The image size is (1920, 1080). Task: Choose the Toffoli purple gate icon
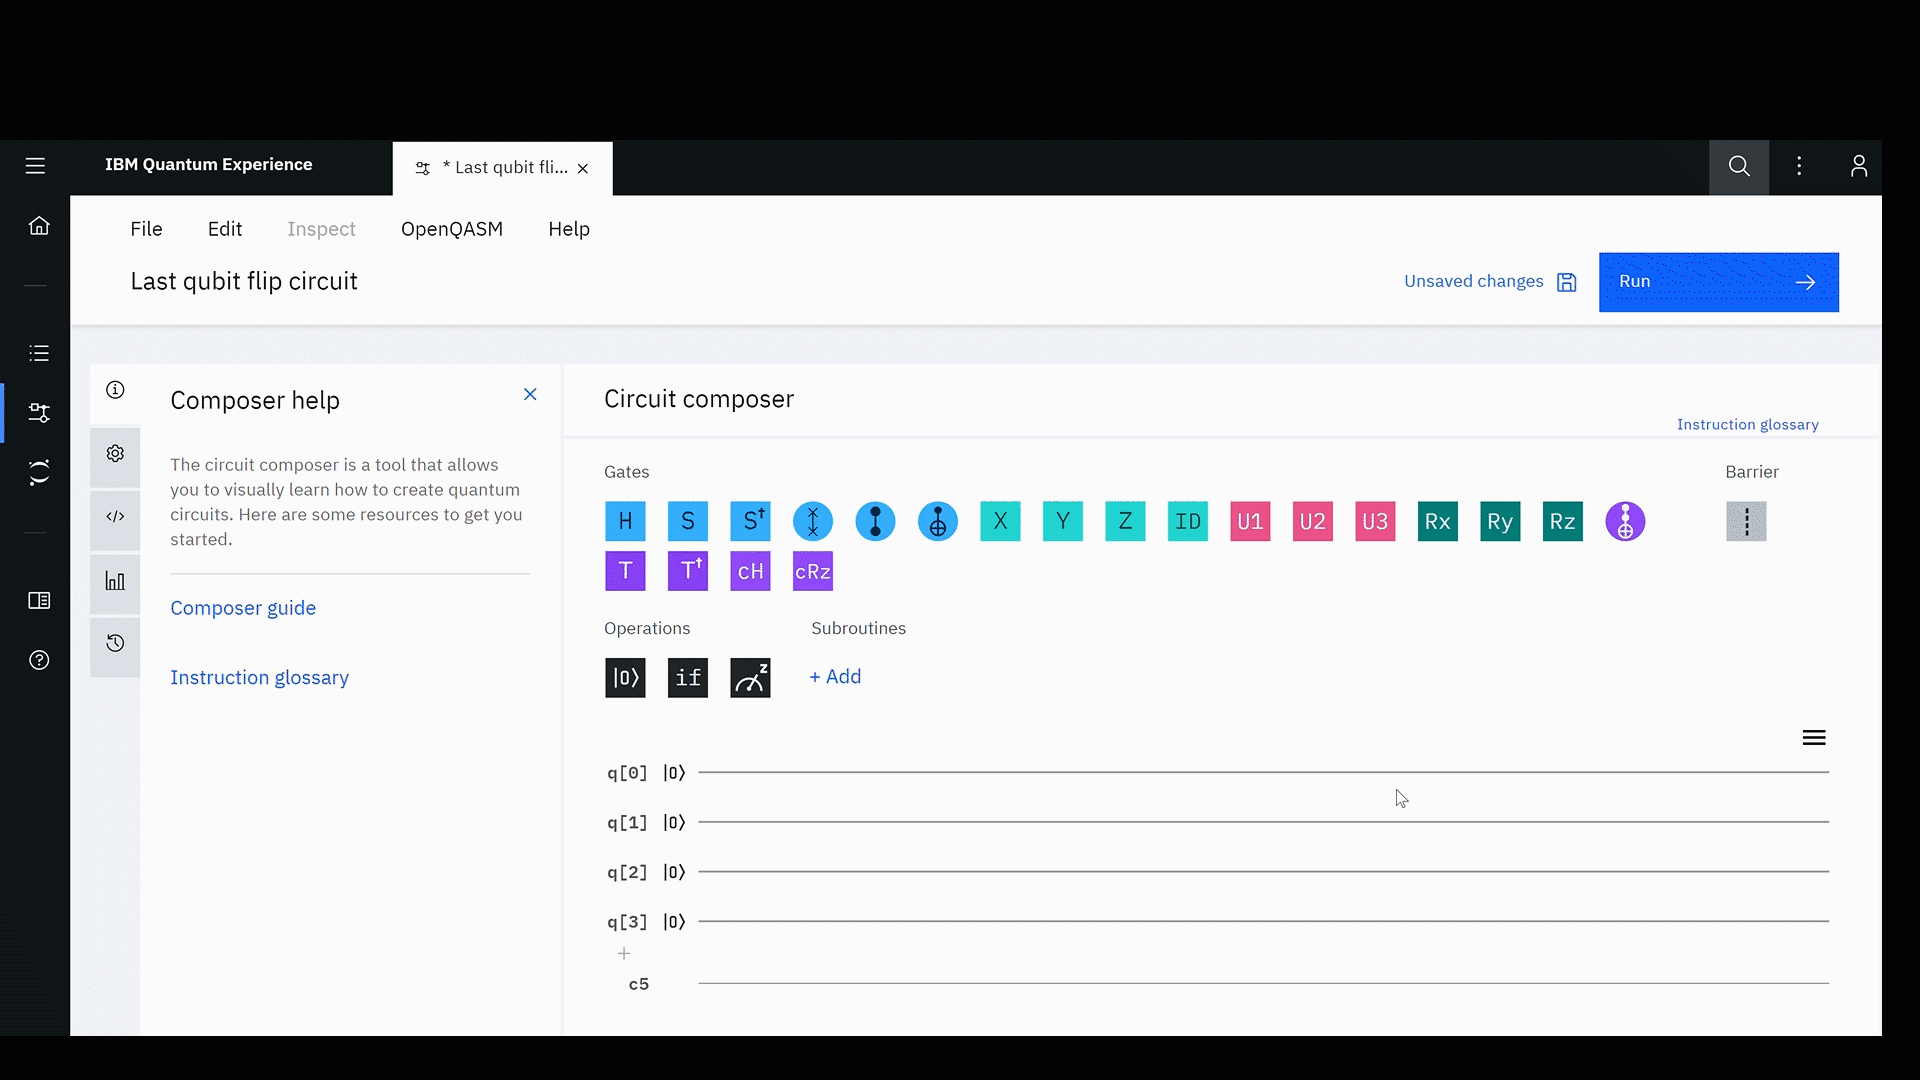point(1625,521)
